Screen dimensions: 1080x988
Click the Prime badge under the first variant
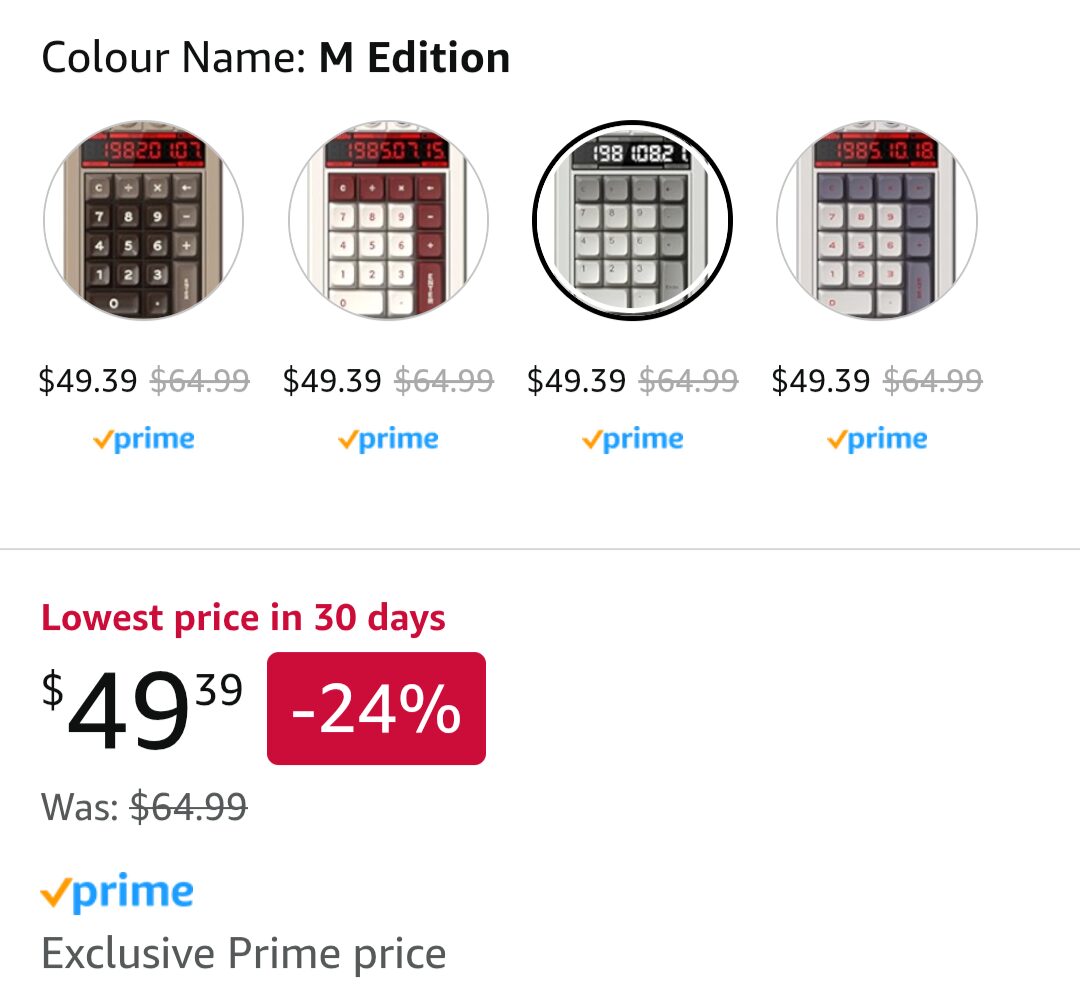click(144, 437)
